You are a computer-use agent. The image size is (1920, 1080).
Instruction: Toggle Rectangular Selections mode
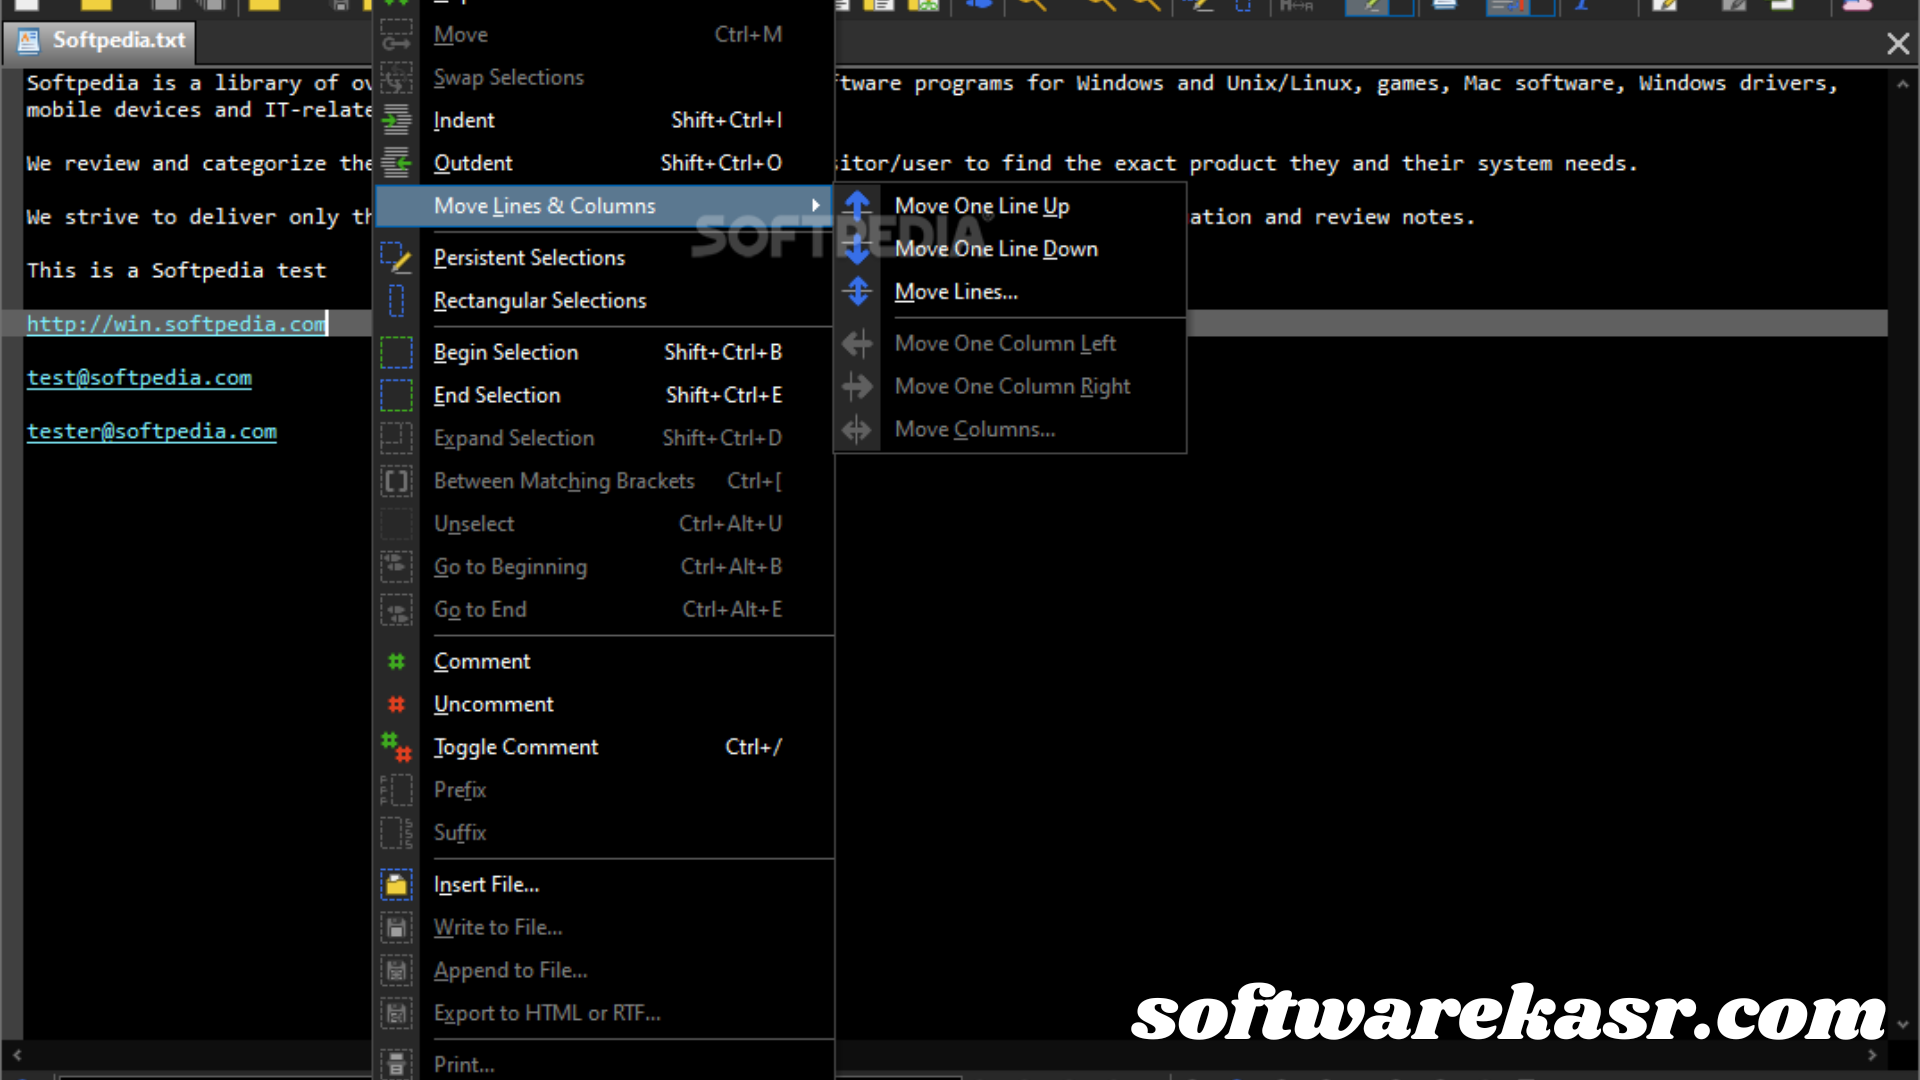click(604, 301)
